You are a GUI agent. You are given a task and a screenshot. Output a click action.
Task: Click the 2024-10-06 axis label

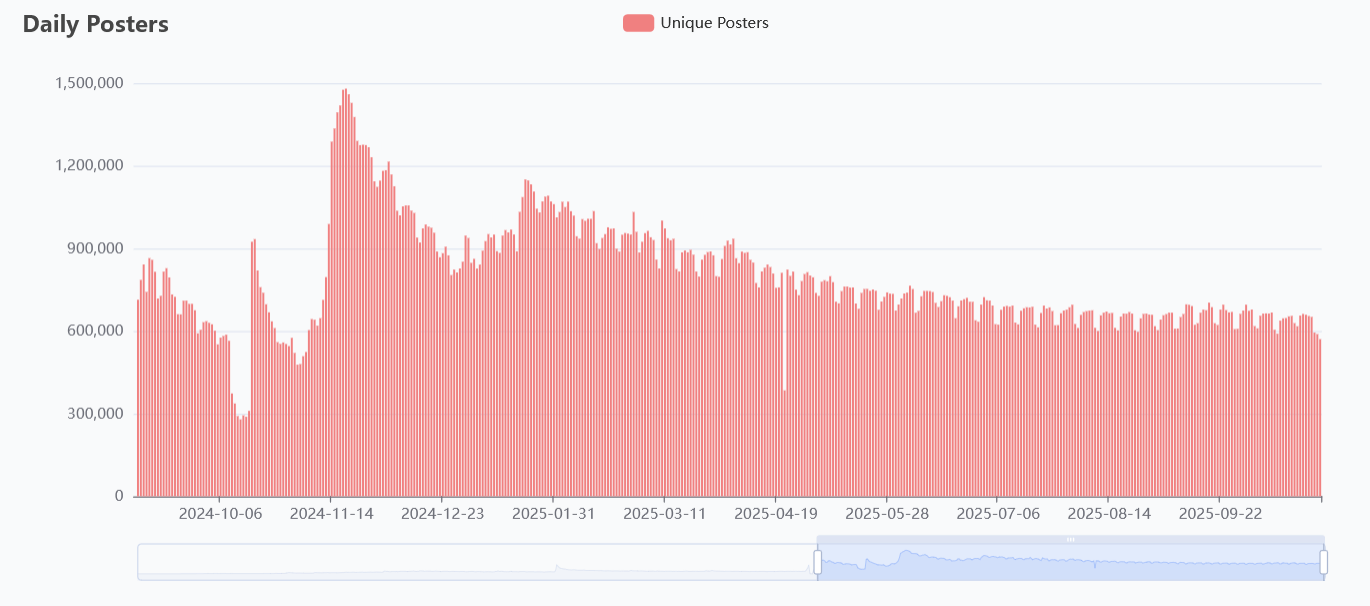pyautogui.click(x=220, y=514)
